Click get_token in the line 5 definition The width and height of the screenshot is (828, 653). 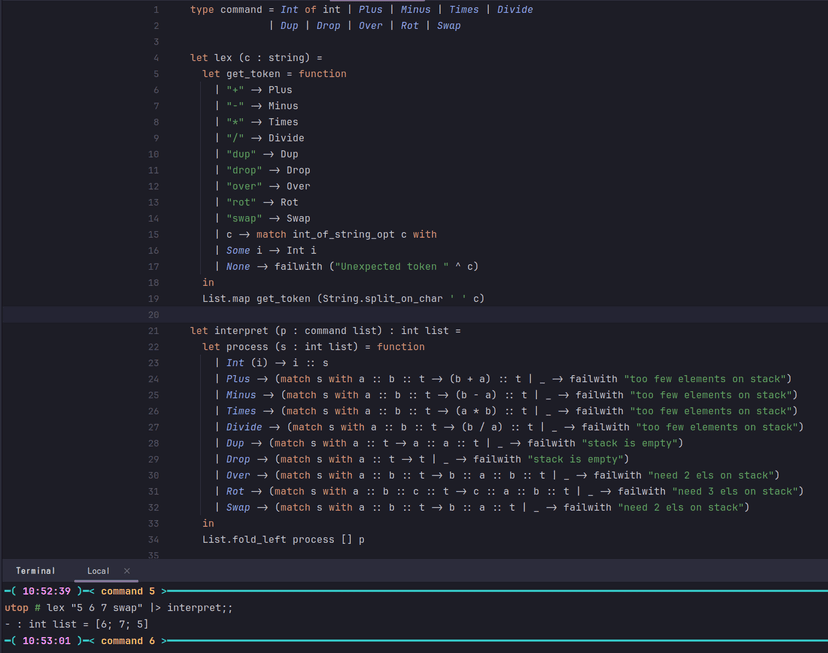[x=253, y=74]
